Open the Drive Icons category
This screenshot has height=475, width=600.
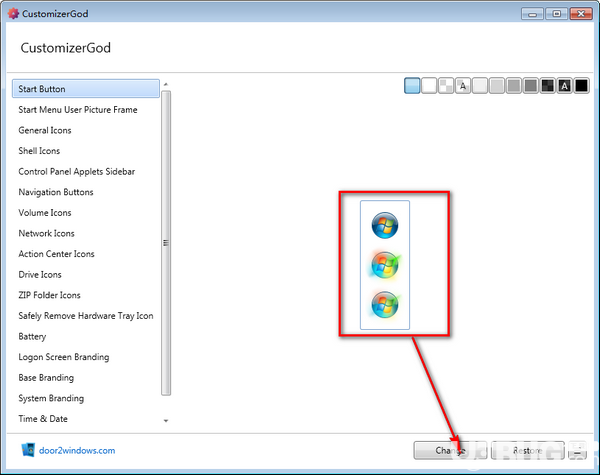click(x=40, y=275)
